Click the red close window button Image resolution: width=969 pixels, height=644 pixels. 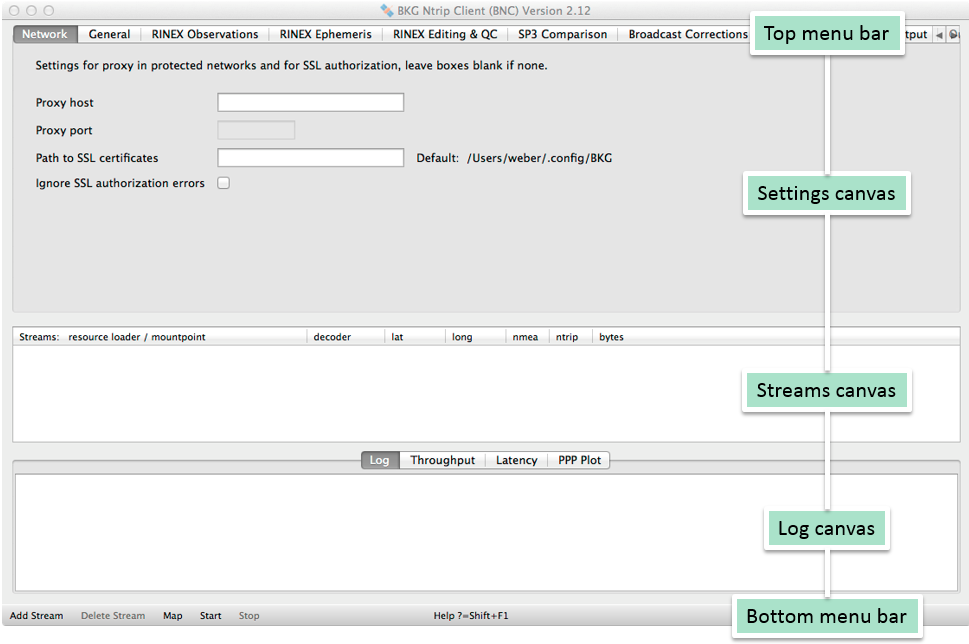tap(14, 10)
